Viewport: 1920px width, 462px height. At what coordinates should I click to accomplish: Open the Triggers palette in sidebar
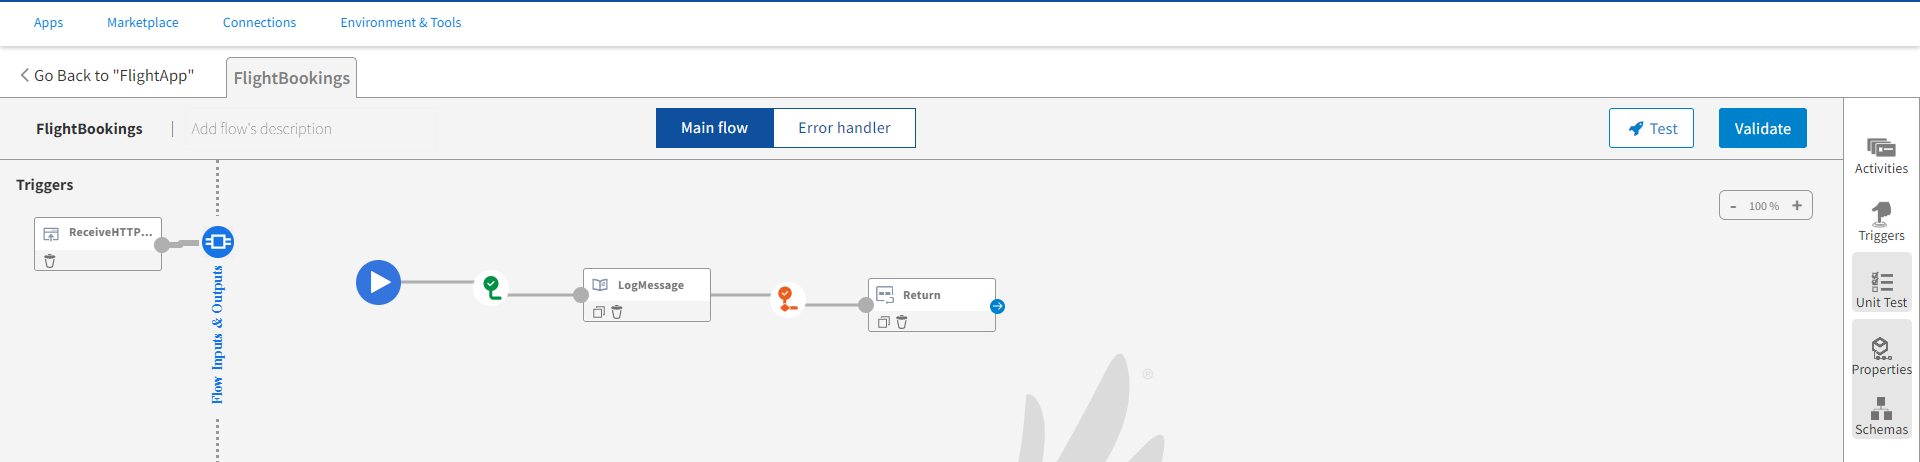[x=1881, y=221]
